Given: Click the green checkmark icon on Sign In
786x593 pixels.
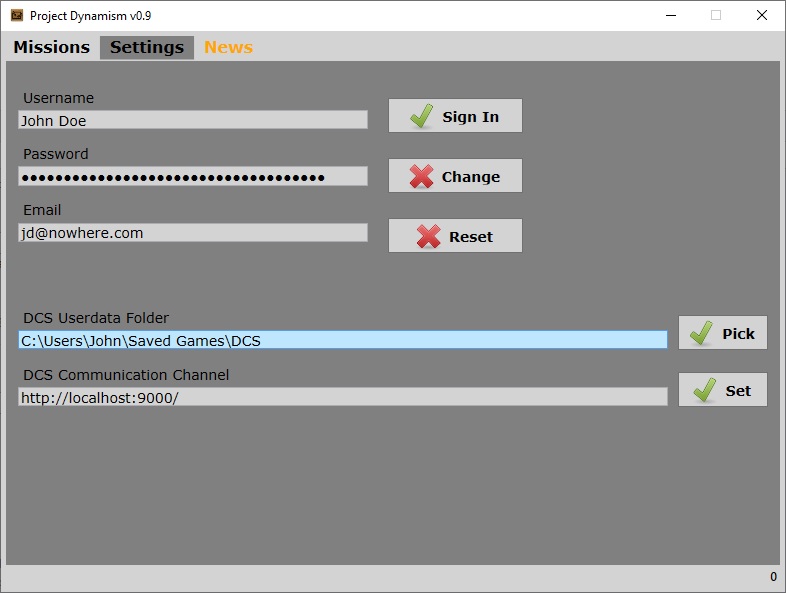Looking at the screenshot, I should tap(422, 117).
